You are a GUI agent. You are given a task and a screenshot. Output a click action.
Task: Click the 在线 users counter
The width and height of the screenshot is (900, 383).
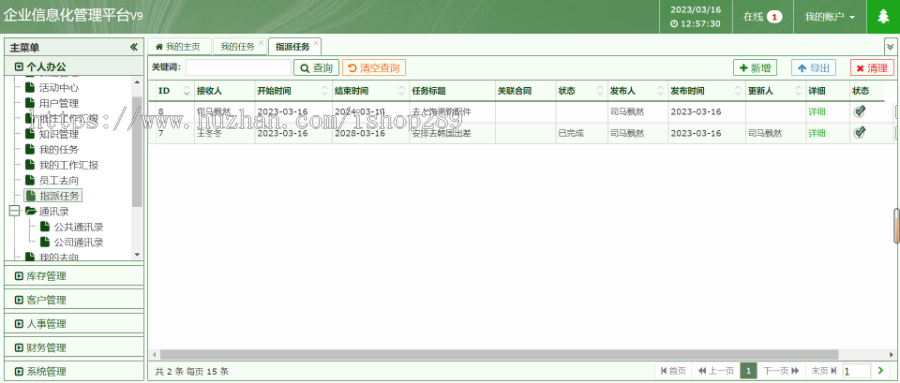763,17
